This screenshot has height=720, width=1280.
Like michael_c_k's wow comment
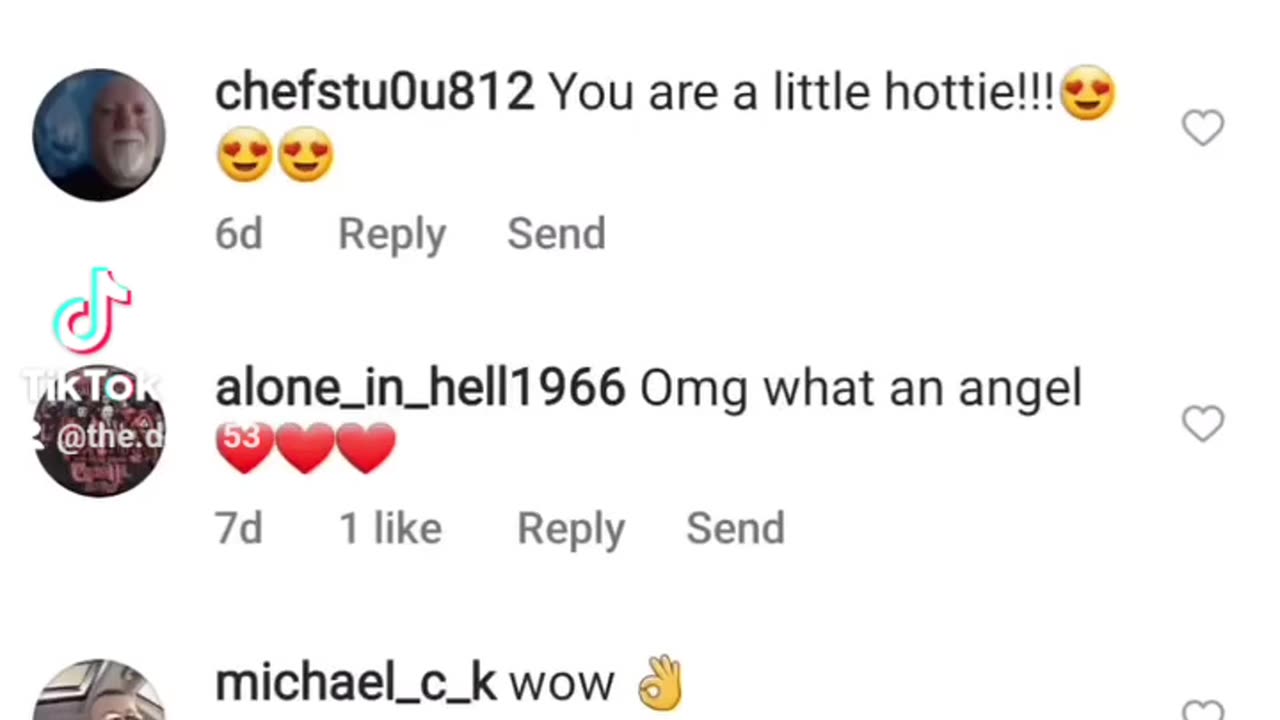[1202, 710]
